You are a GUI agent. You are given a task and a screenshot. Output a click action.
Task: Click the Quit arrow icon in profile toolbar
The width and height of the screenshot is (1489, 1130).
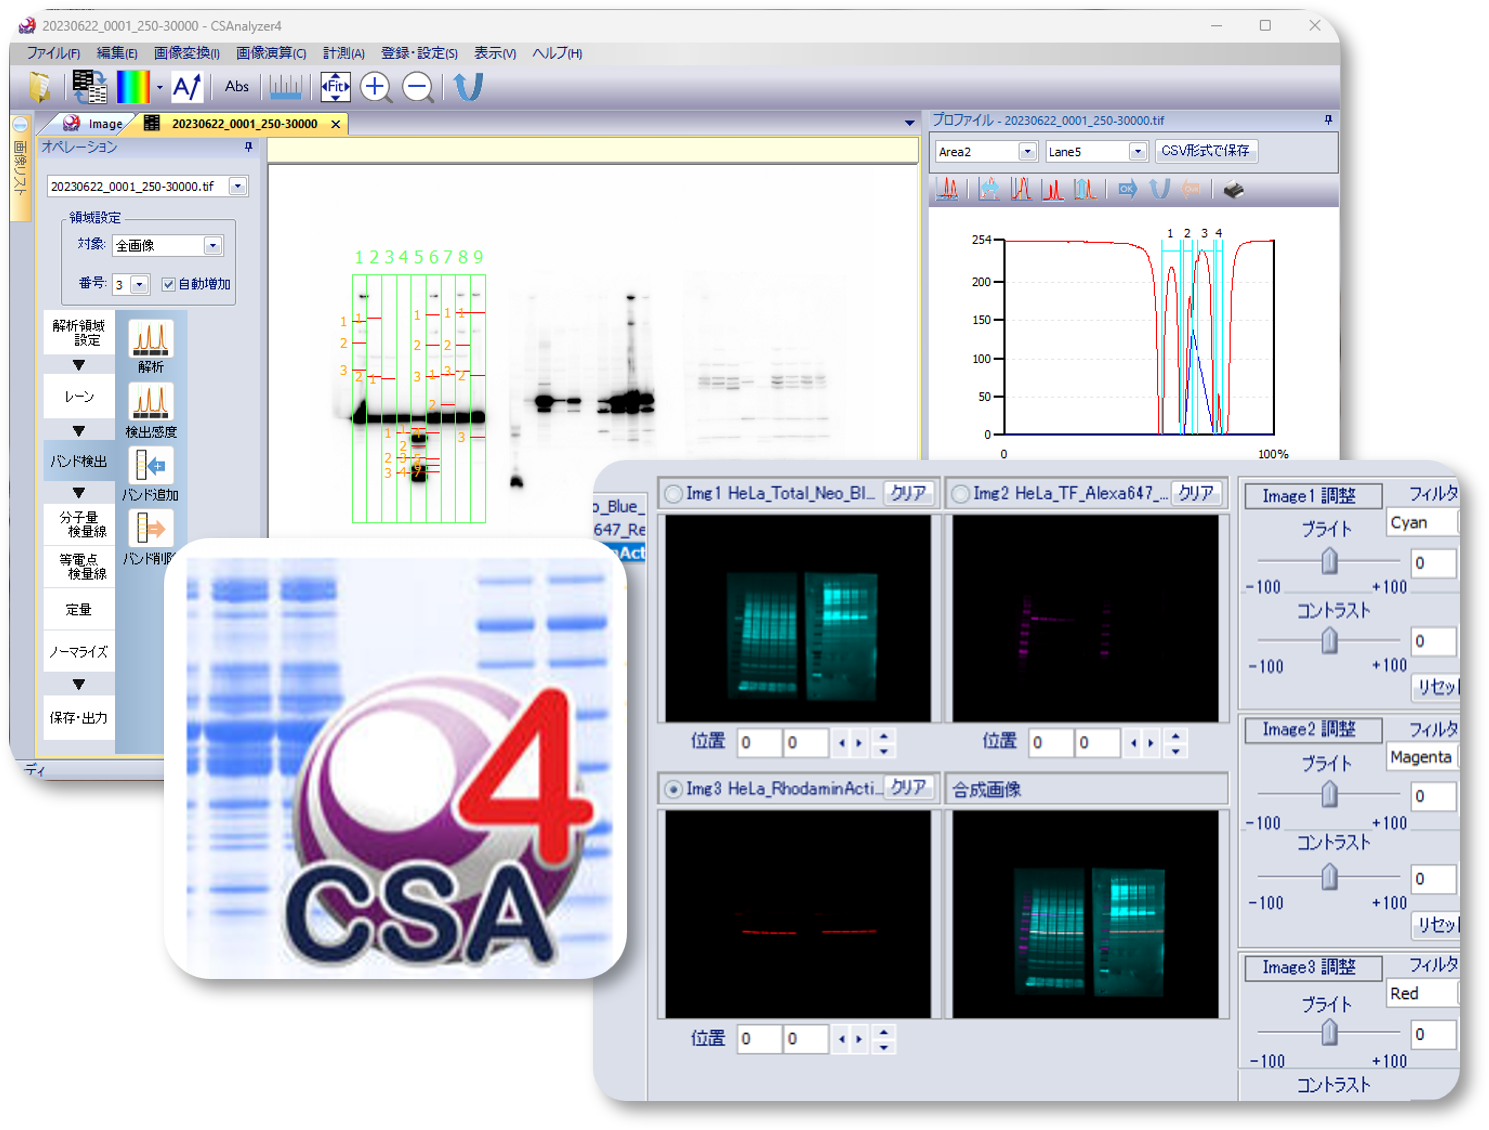click(1190, 189)
